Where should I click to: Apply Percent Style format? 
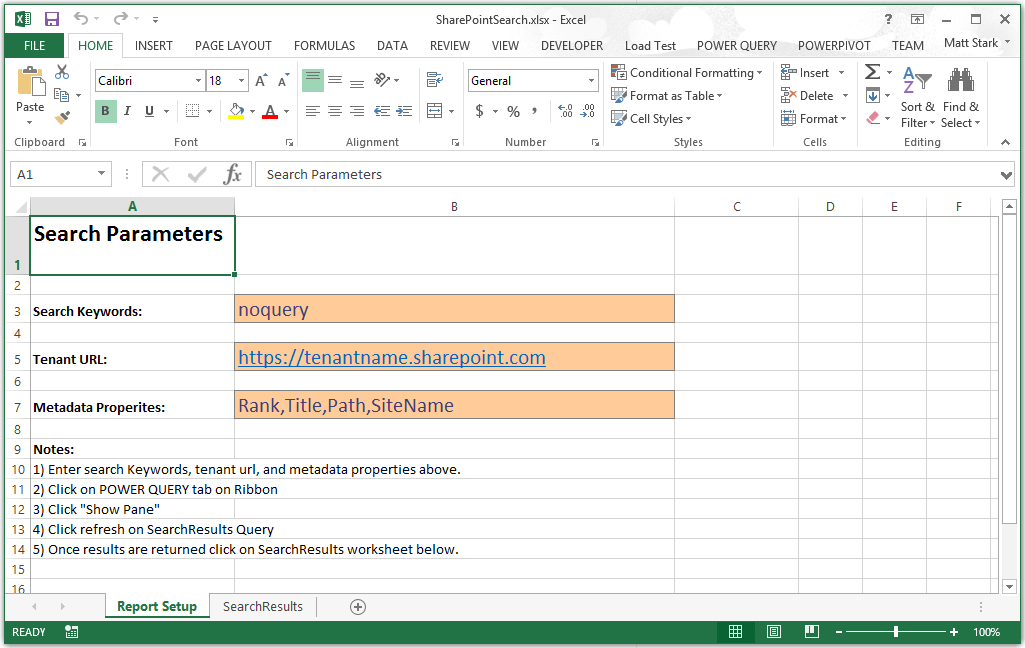514,111
